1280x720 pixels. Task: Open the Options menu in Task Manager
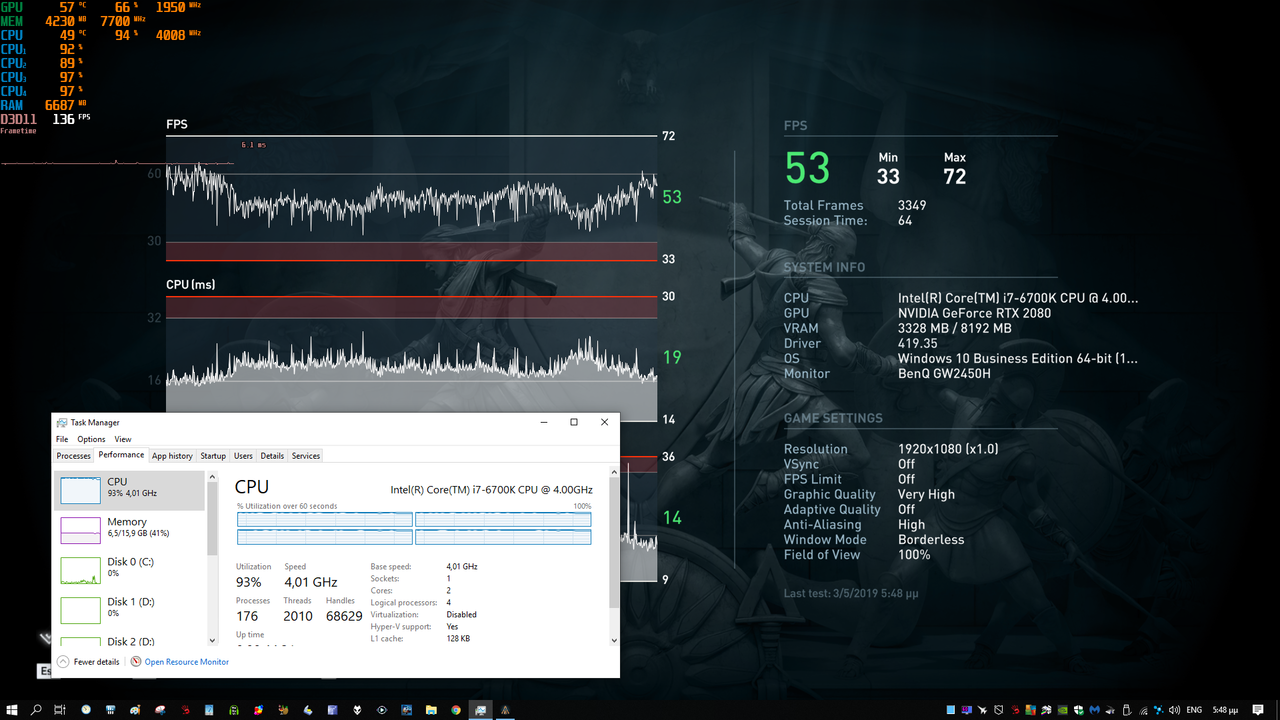point(91,439)
